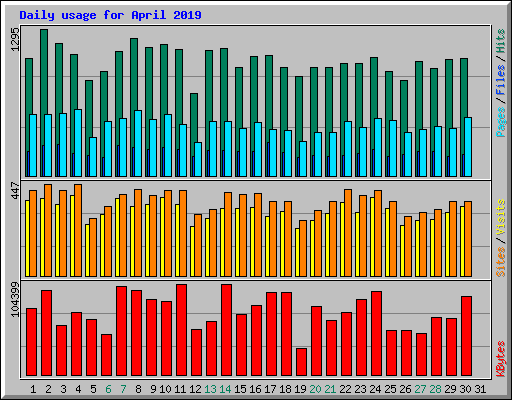Select the orange visits bar for day 4
The image size is (512, 400).
click(78, 230)
